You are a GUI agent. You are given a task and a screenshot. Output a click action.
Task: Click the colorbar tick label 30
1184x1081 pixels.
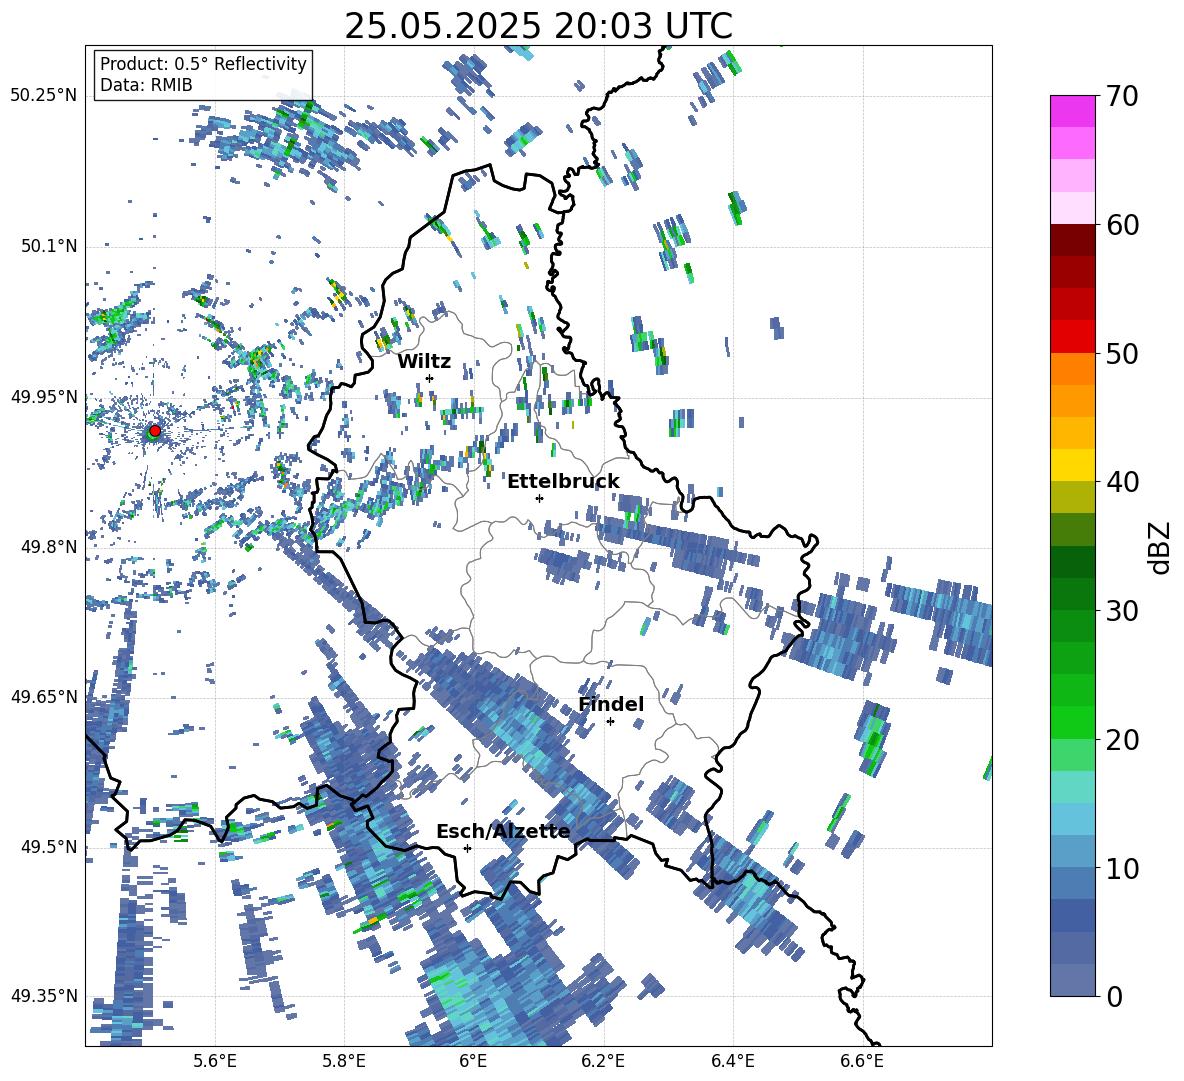pos(1122,611)
